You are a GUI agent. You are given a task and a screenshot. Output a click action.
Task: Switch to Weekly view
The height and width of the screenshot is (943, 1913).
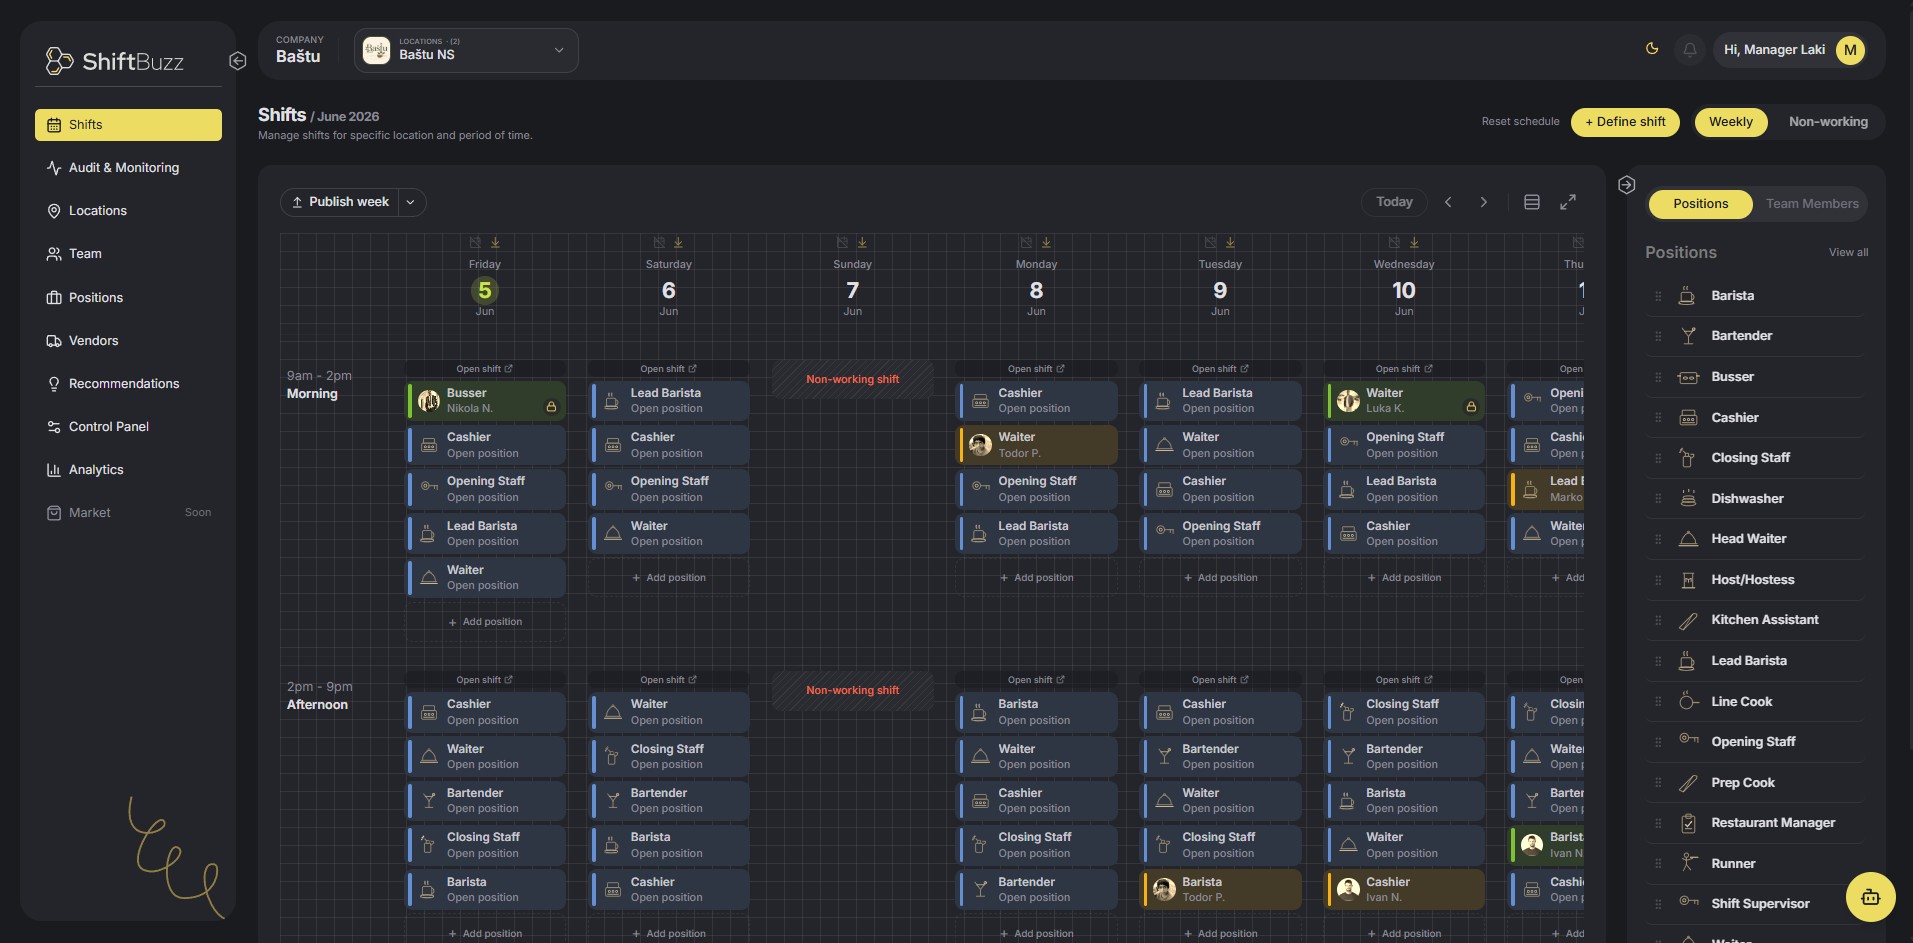pos(1730,122)
